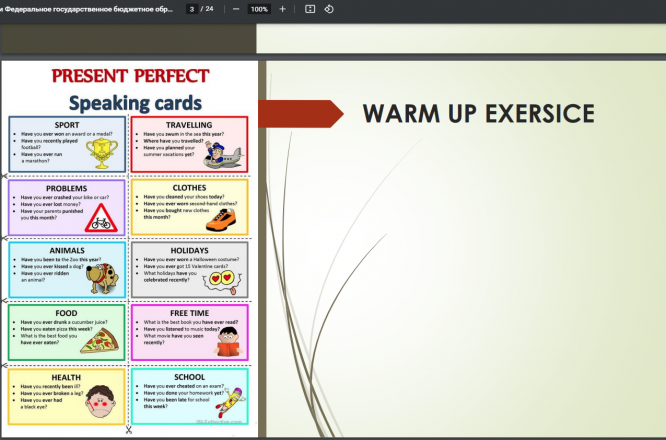Click the CLOTHES card heading
Viewport: 666px width, 440px height.
[189, 188]
